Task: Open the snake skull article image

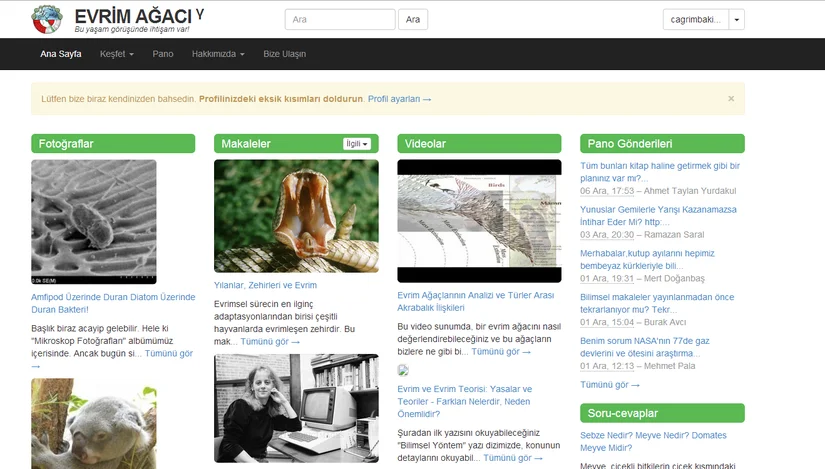Action: click(296, 216)
